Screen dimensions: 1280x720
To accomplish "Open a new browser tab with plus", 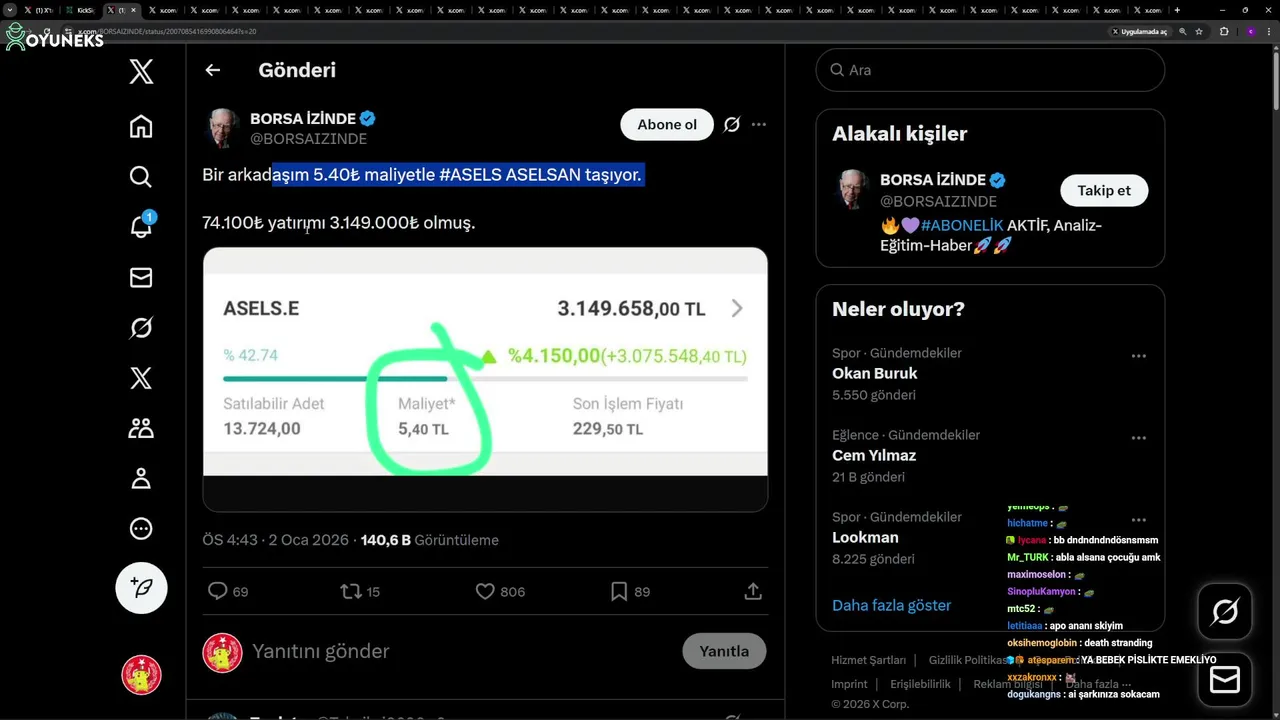I will (x=1177, y=10).
